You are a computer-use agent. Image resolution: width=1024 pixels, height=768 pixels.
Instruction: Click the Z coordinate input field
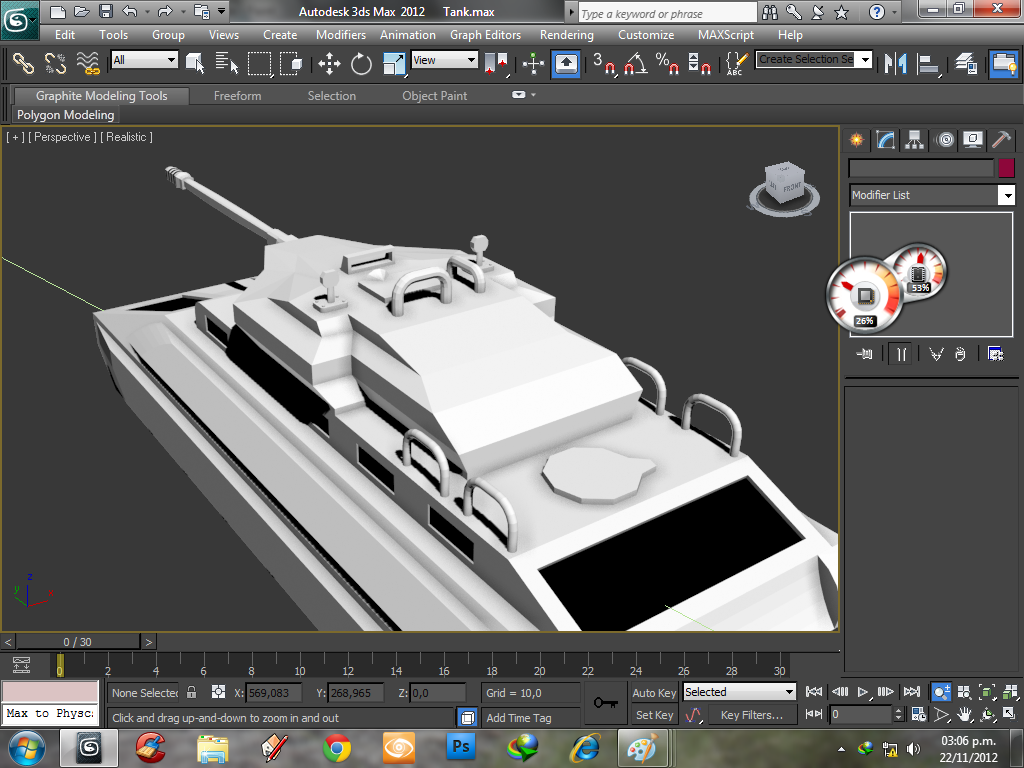pos(438,692)
